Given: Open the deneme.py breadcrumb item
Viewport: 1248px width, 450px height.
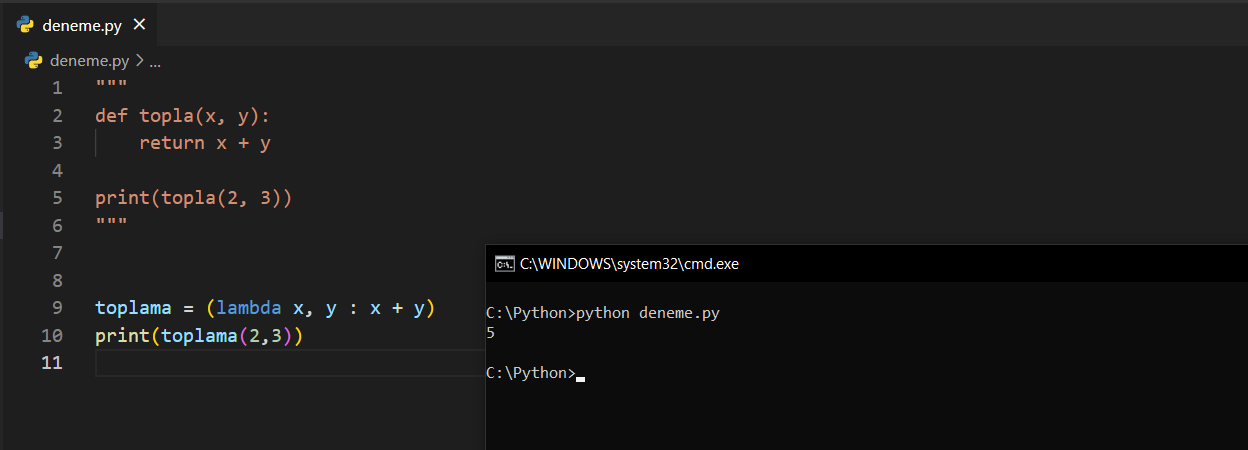Looking at the screenshot, I should point(89,61).
